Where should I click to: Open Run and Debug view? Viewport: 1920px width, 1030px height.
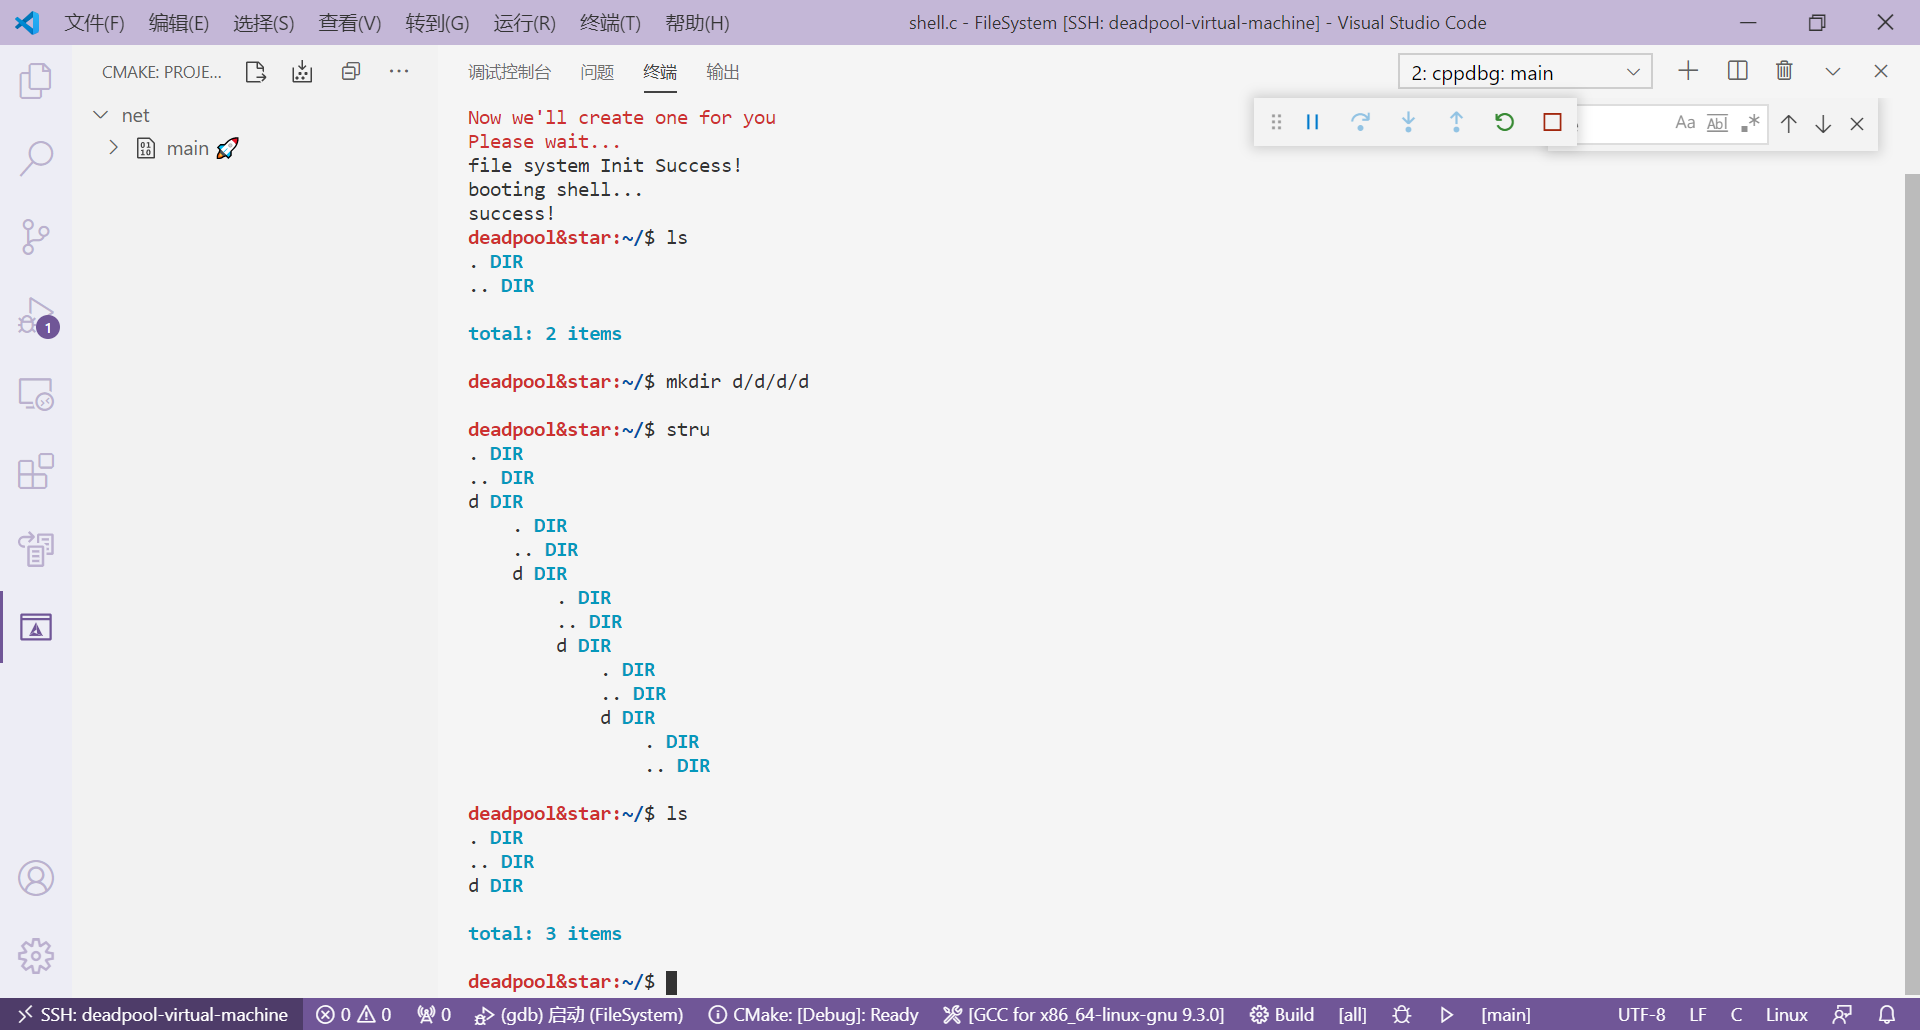click(x=36, y=316)
